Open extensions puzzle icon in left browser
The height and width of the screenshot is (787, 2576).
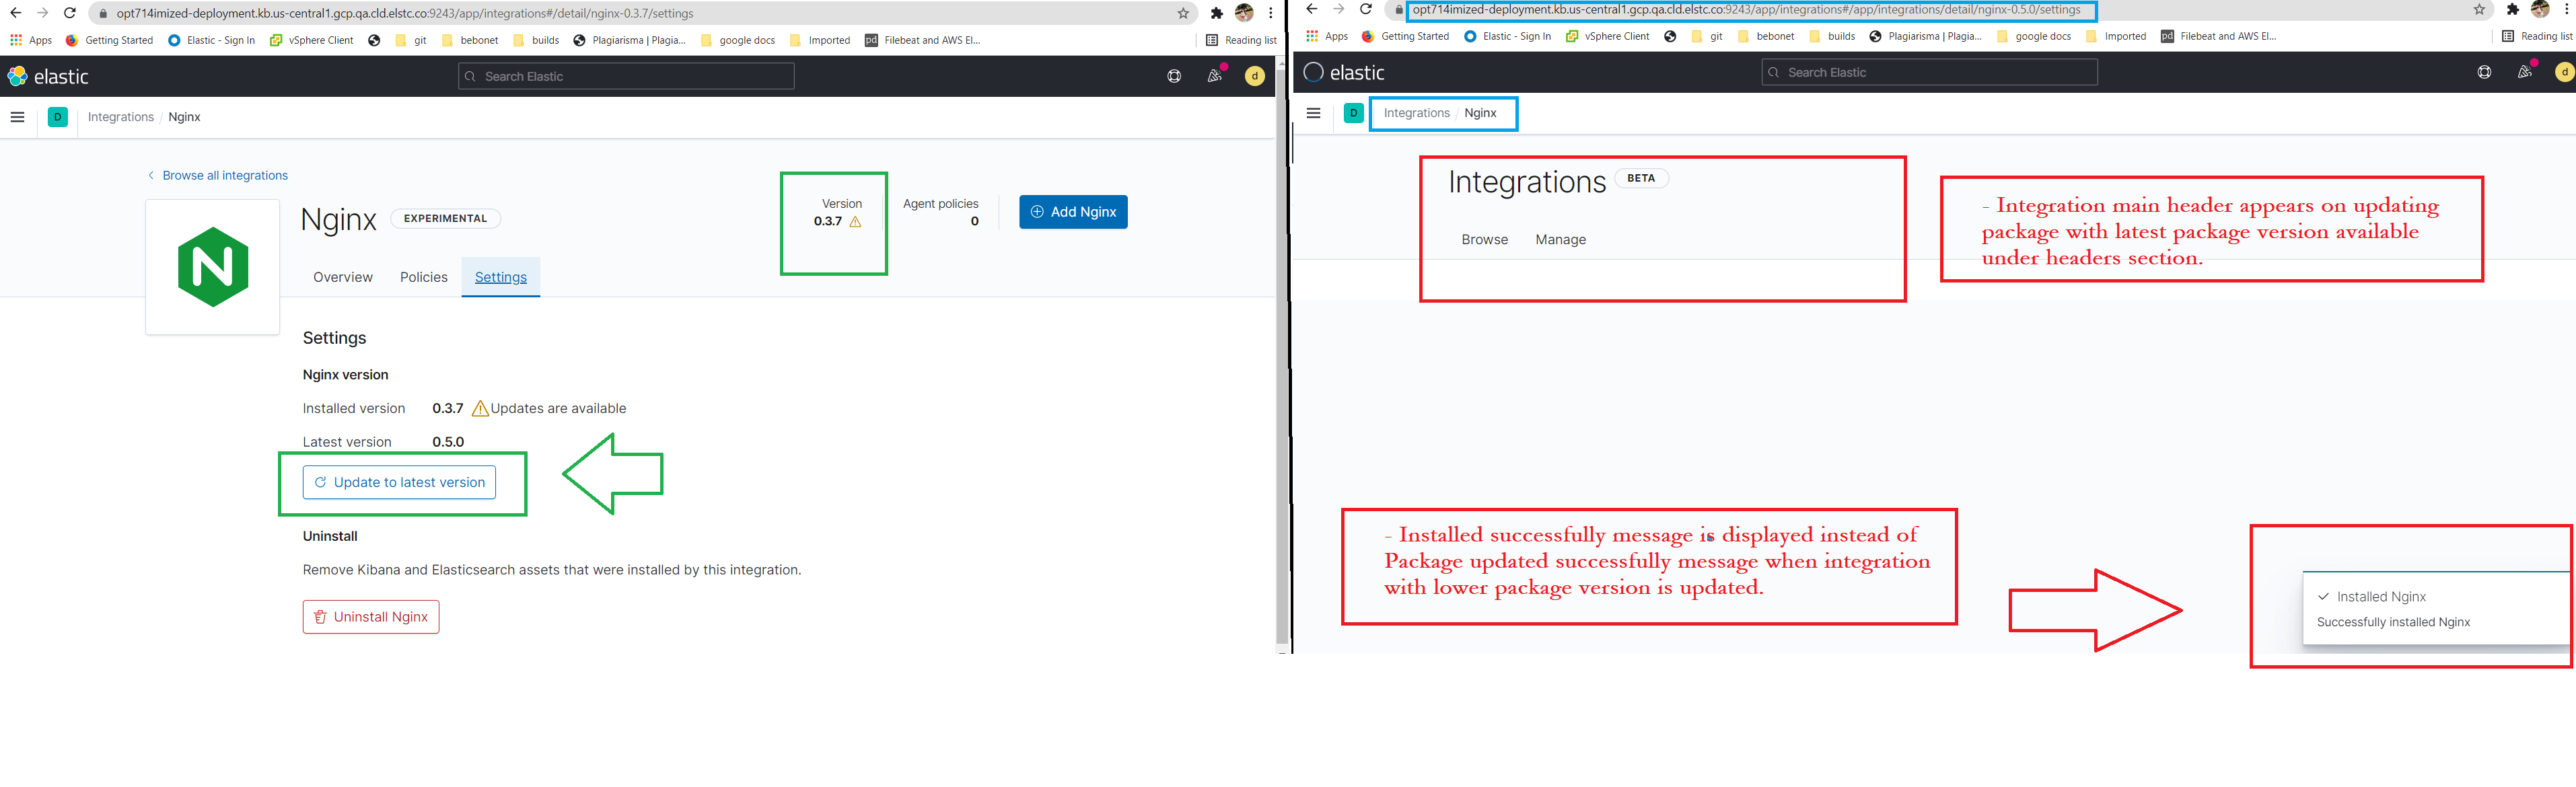[1216, 13]
